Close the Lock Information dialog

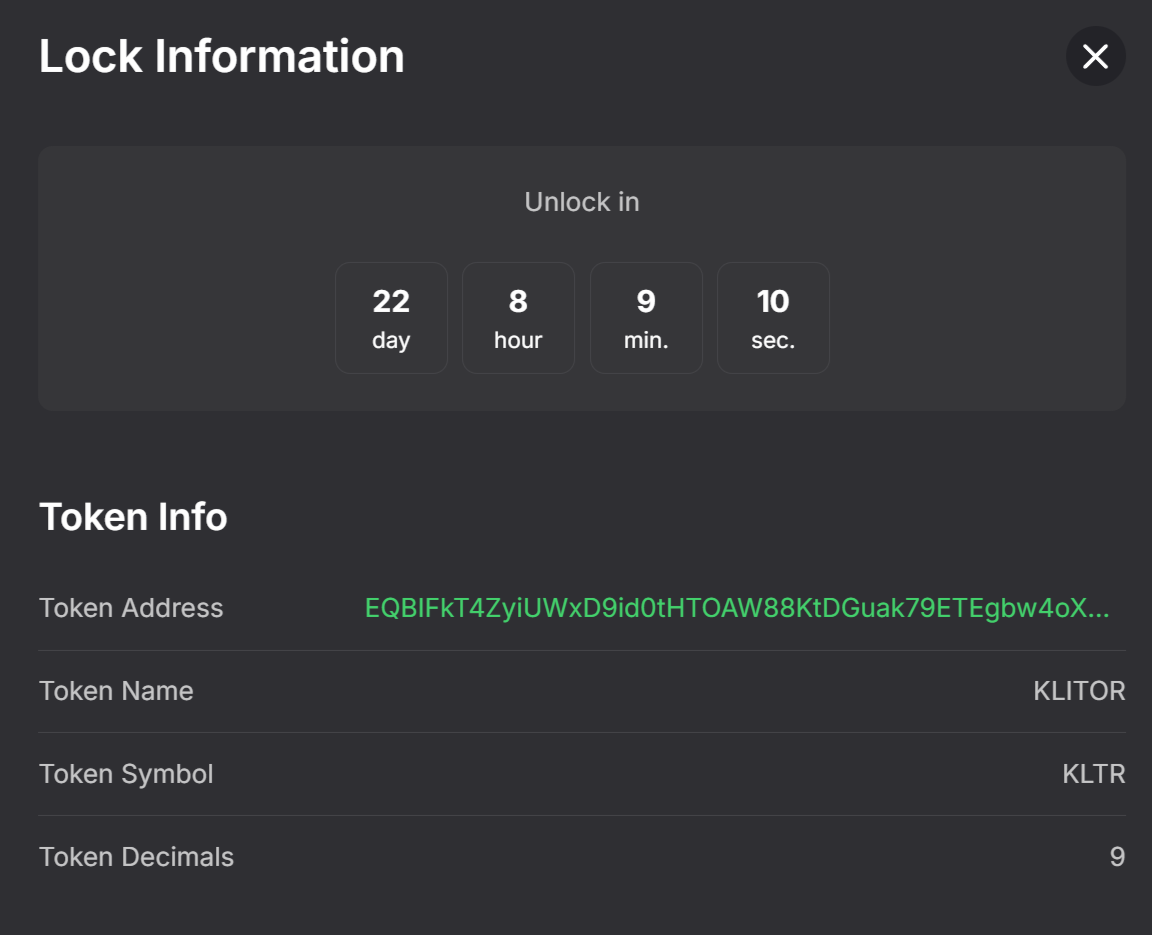pos(1095,56)
